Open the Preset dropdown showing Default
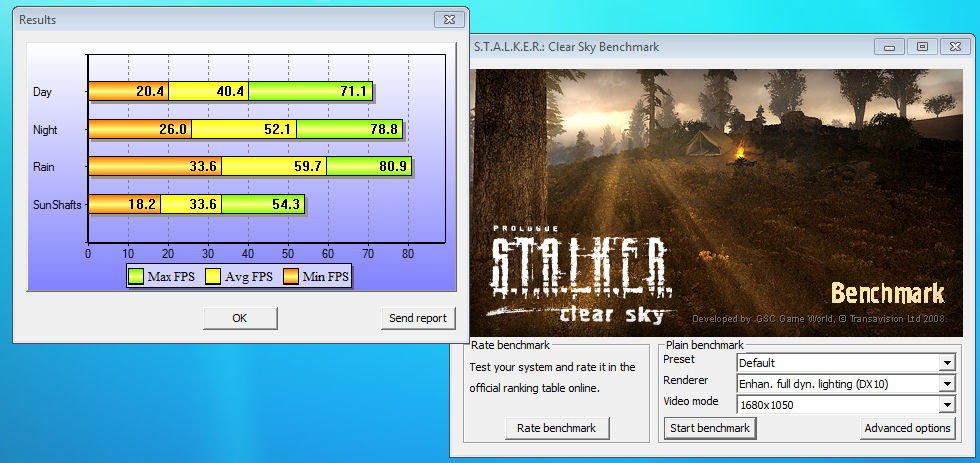 (x=846, y=362)
